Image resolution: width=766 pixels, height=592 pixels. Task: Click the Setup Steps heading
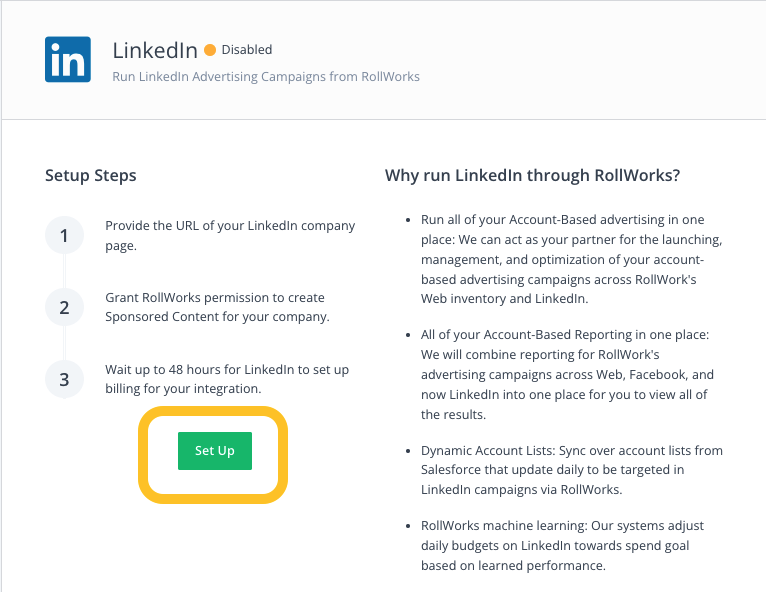91,175
